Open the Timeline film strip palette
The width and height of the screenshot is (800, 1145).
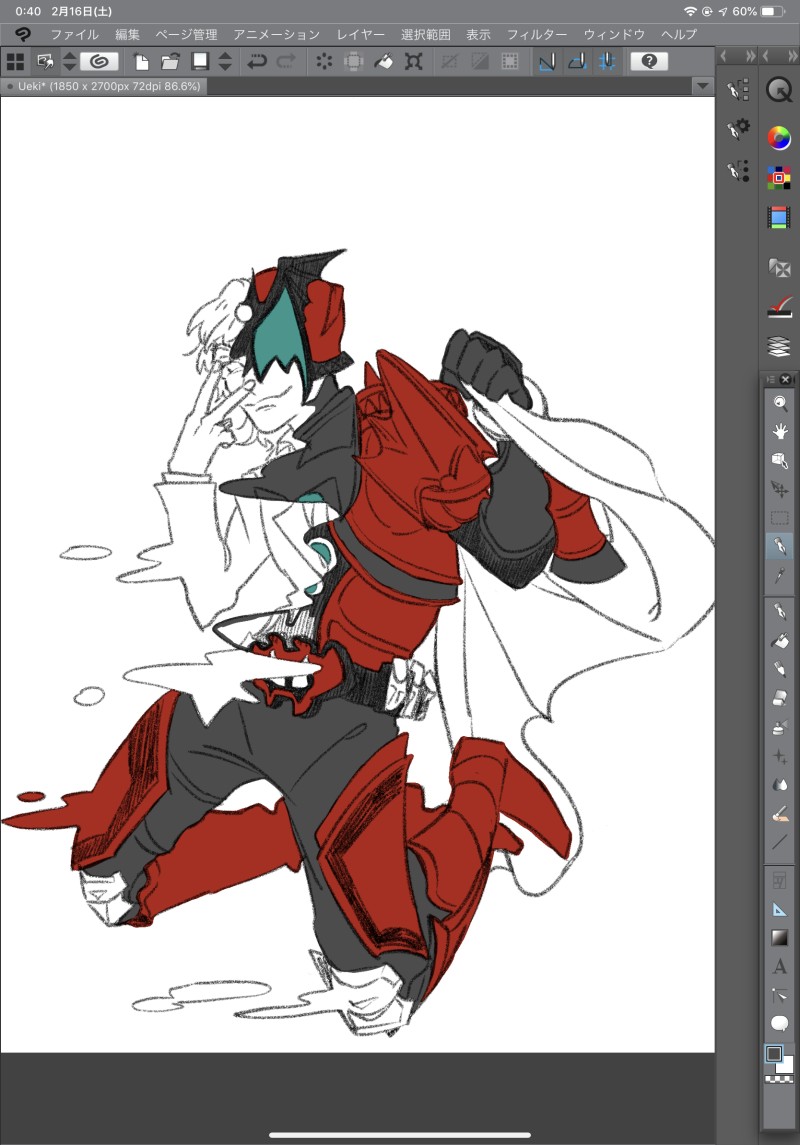point(780,217)
